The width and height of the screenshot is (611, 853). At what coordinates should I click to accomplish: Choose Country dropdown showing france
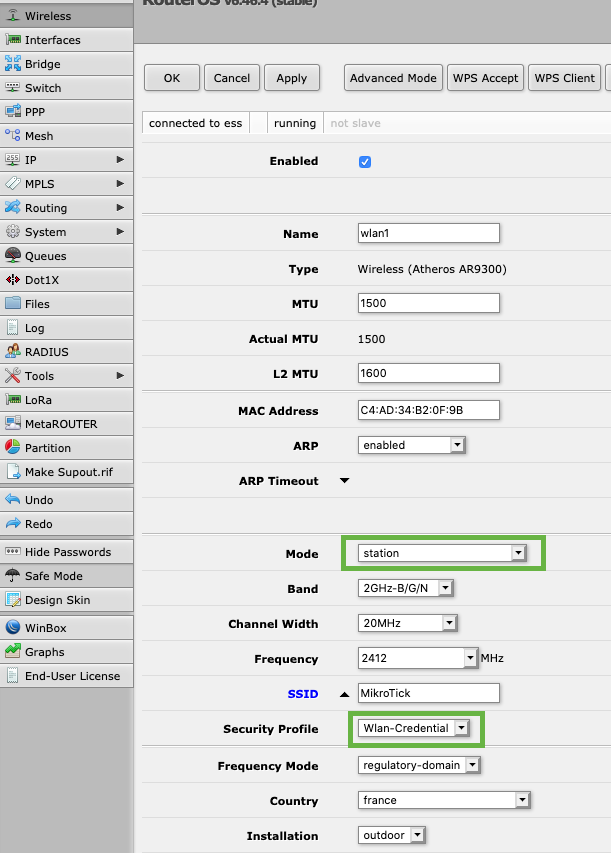point(443,801)
